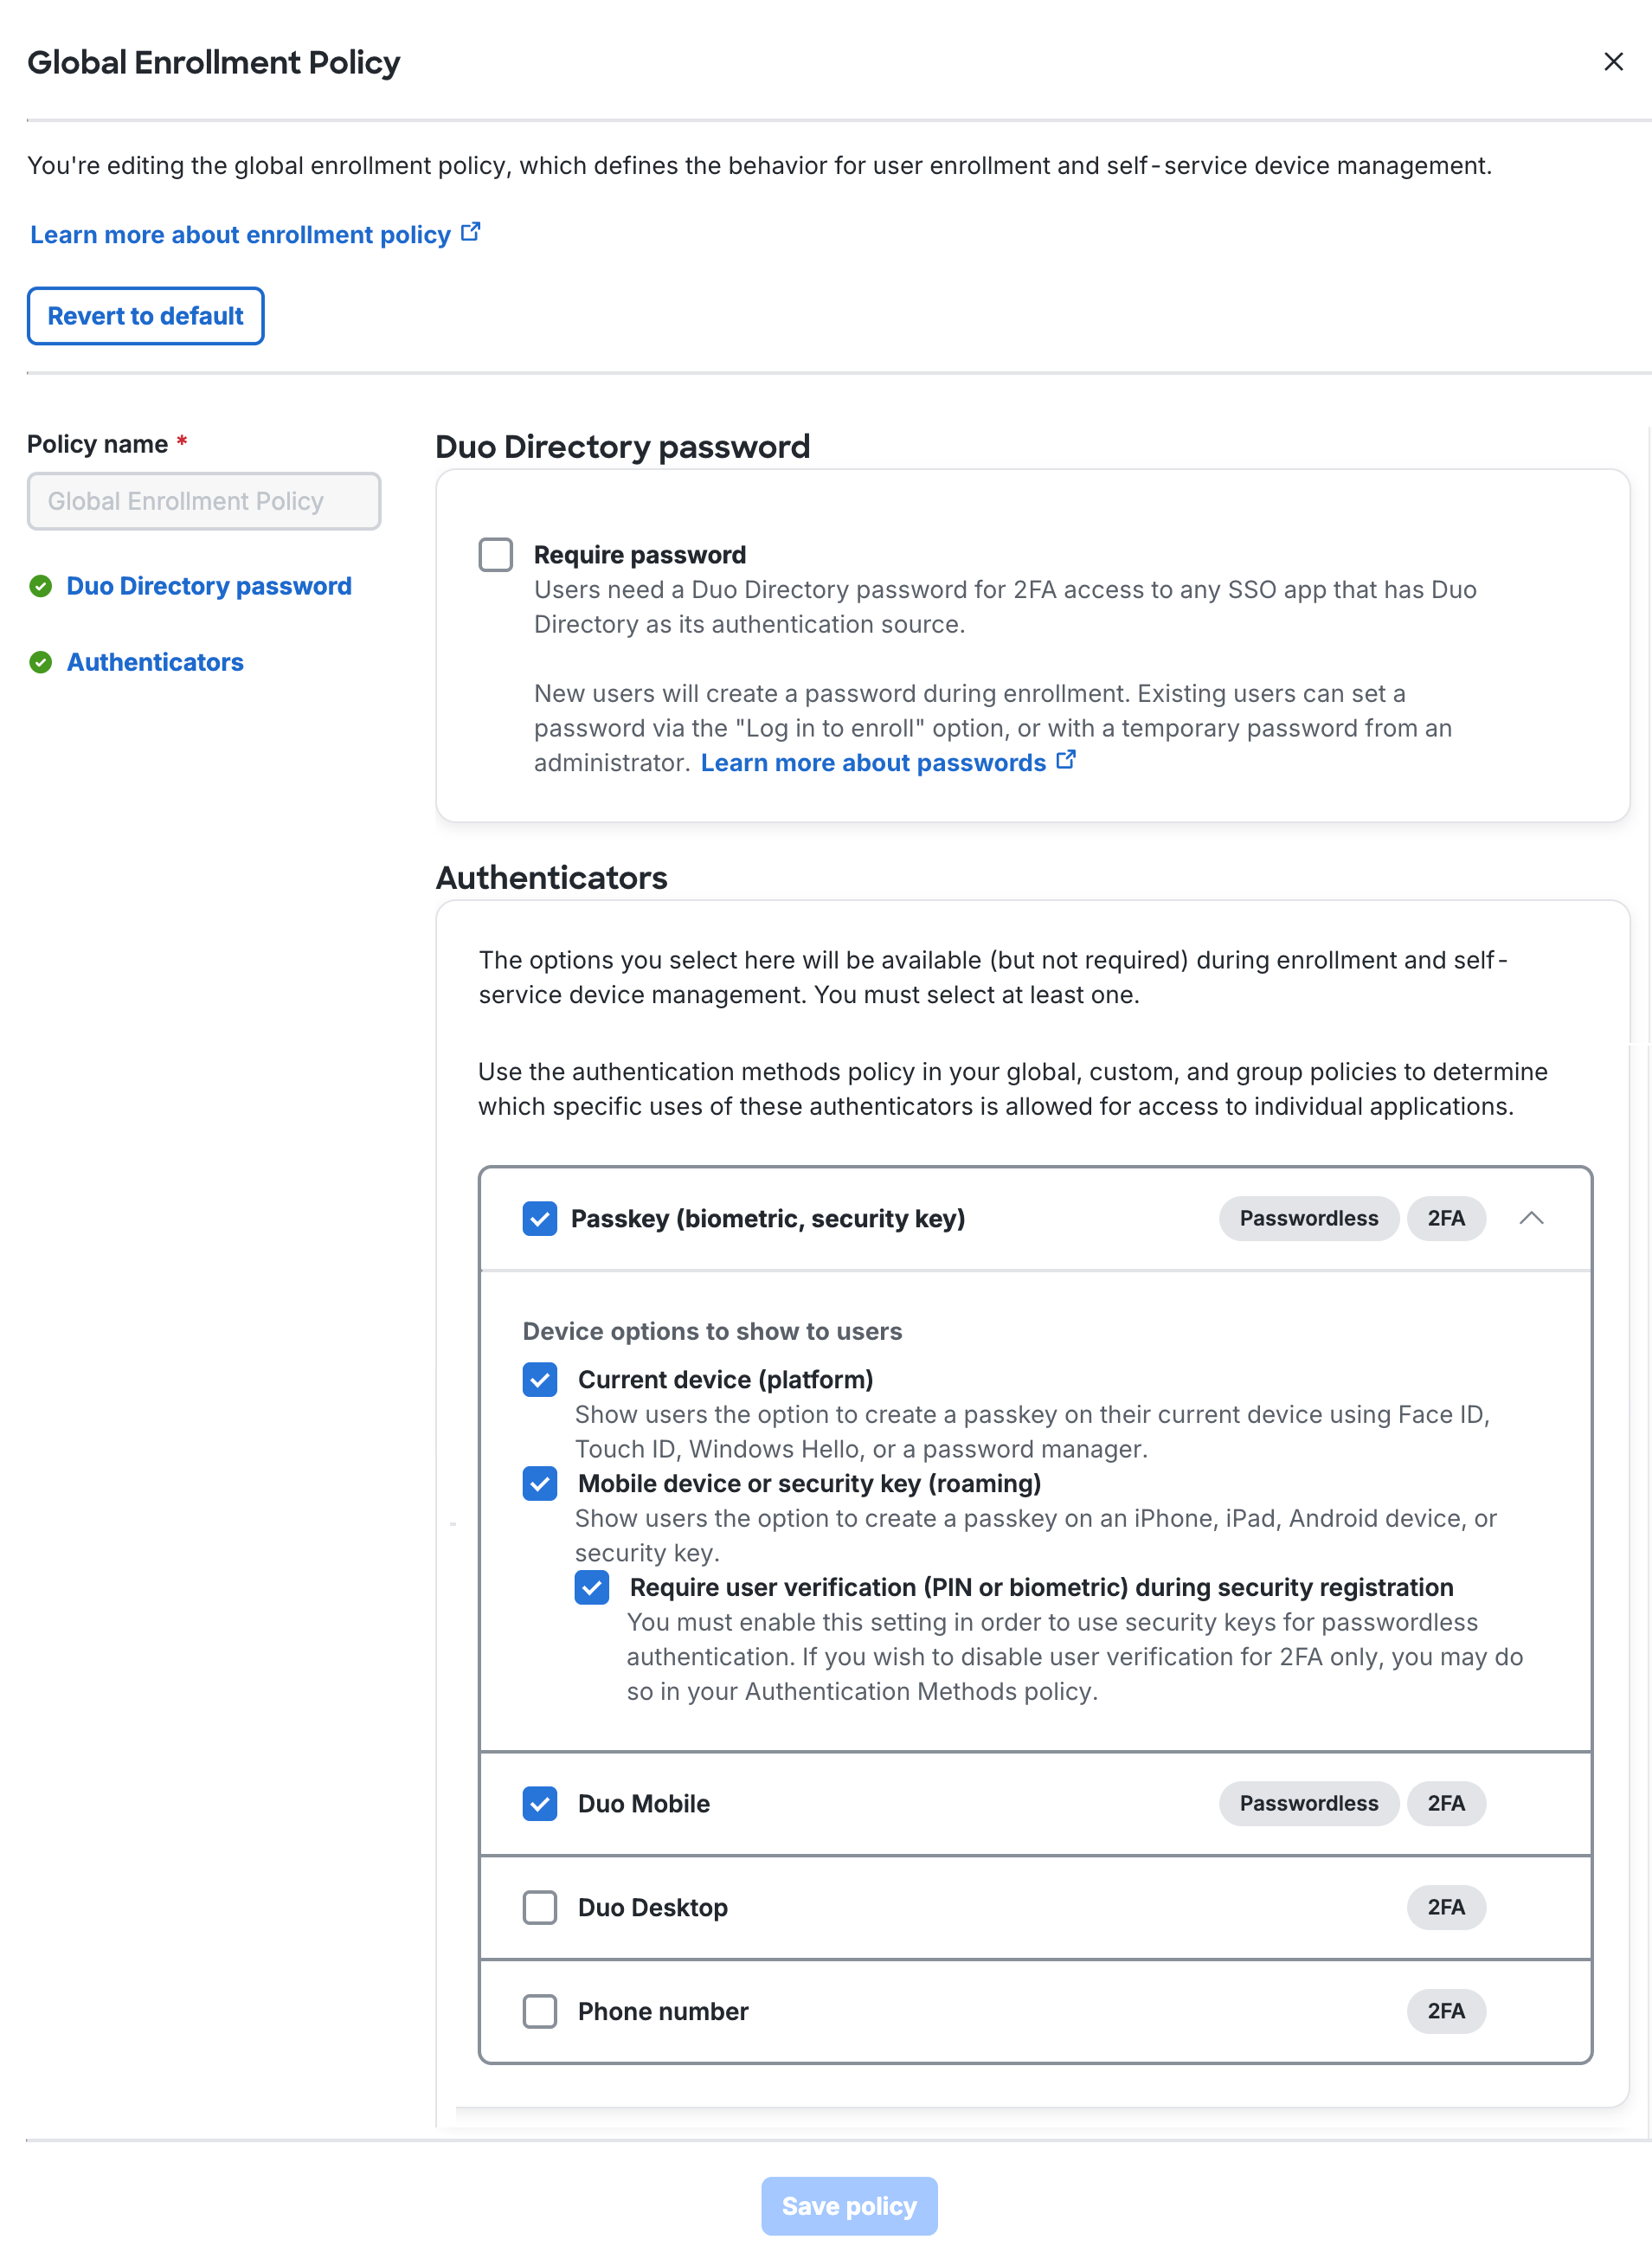The image size is (1652, 2259).
Task: Disable Require user verification checkbox
Action: [592, 1588]
